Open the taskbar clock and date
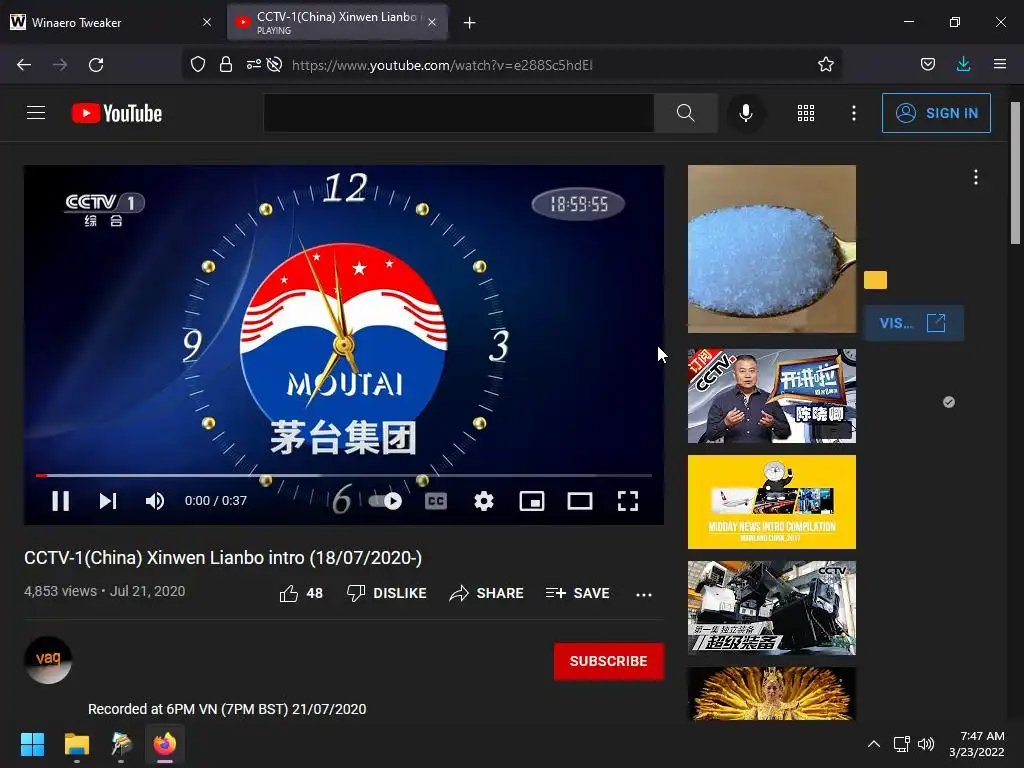This screenshot has height=768, width=1024. tap(976, 744)
